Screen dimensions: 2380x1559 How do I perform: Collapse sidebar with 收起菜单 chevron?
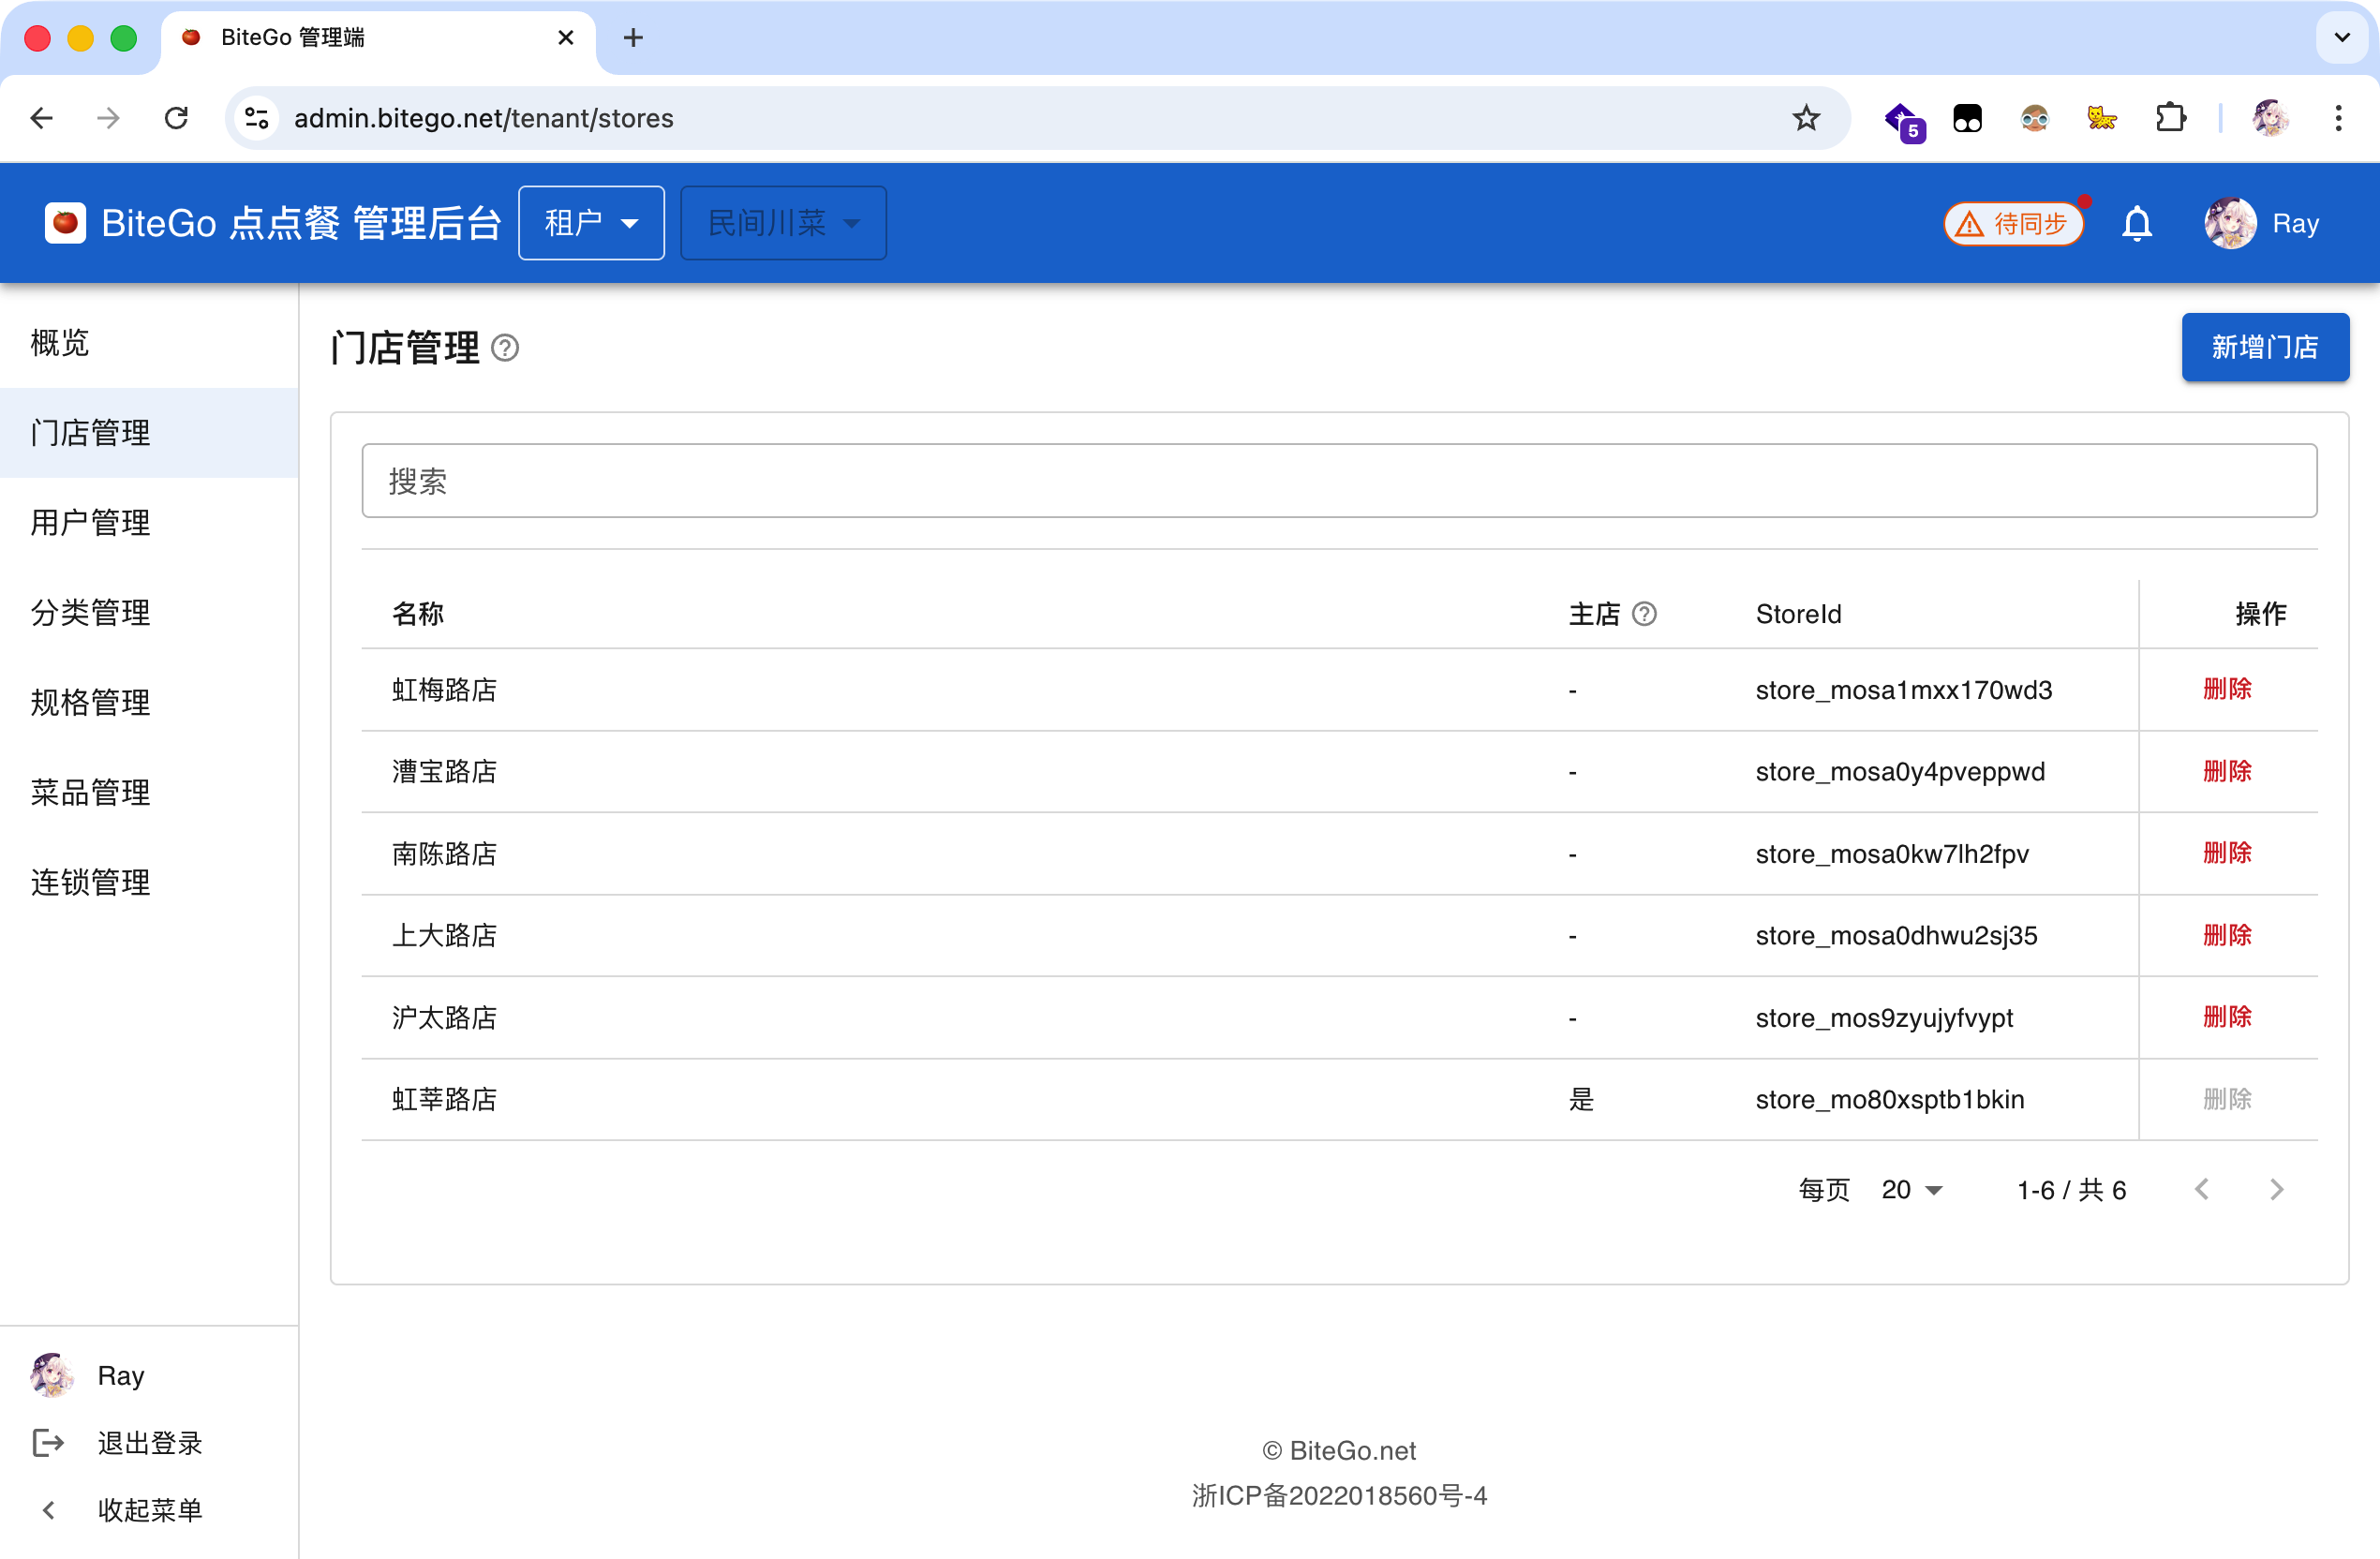[48, 1509]
